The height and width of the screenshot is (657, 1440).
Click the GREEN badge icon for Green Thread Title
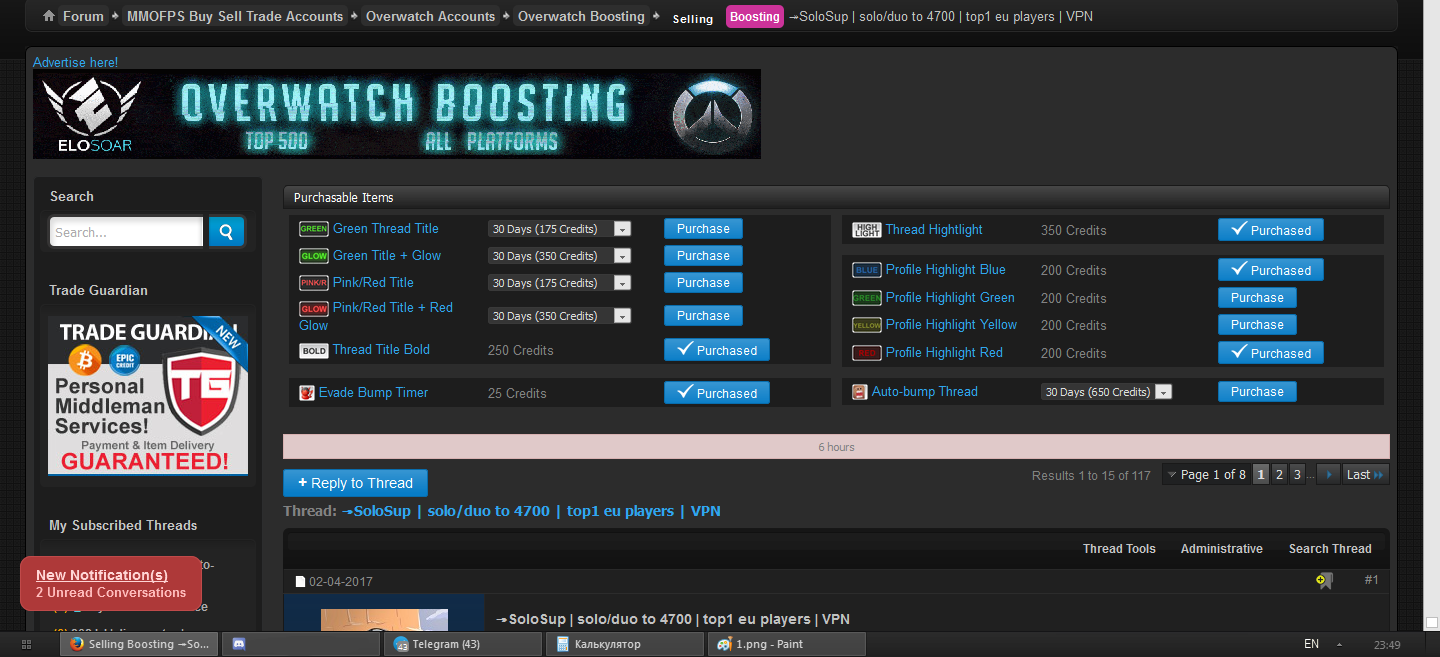point(314,229)
